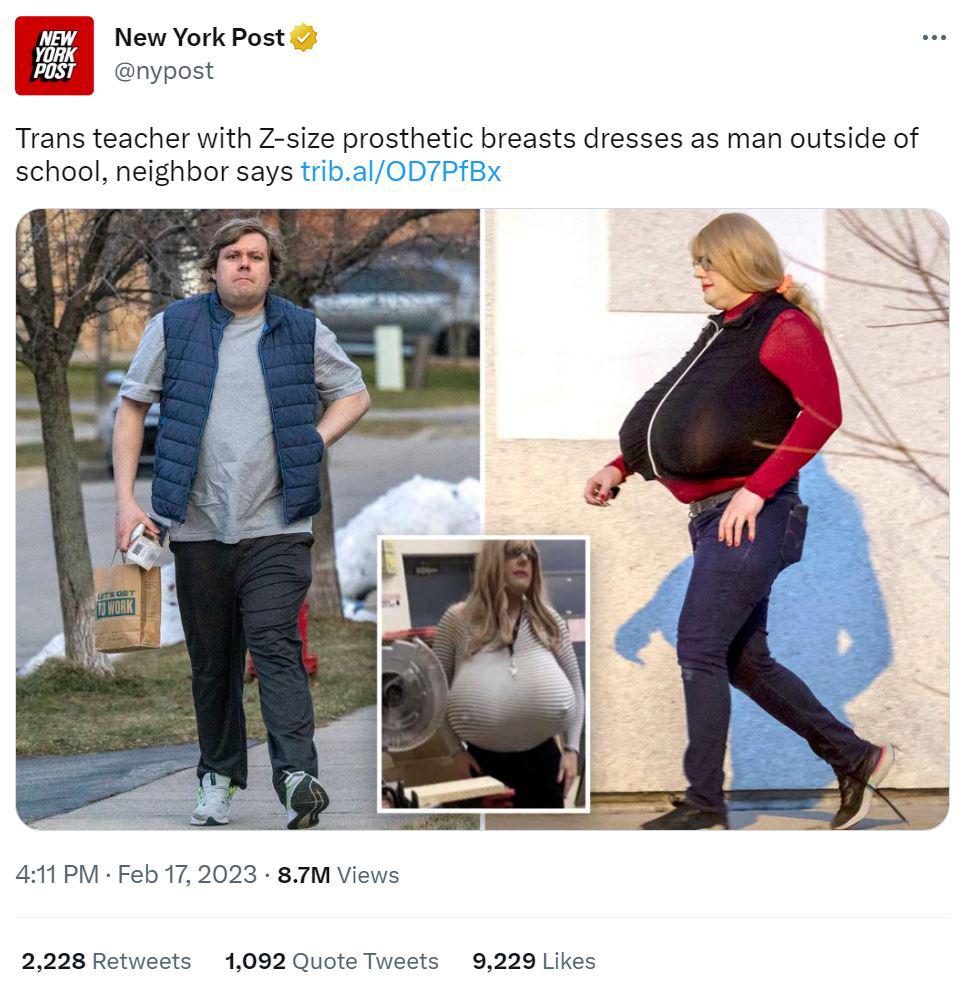Open the right photo of the tweet

[717, 519]
